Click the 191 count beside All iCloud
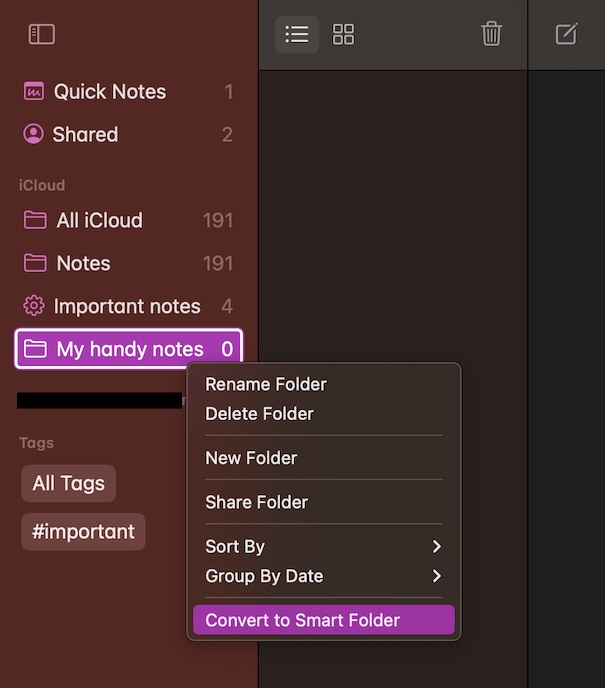605x688 pixels. pos(218,220)
